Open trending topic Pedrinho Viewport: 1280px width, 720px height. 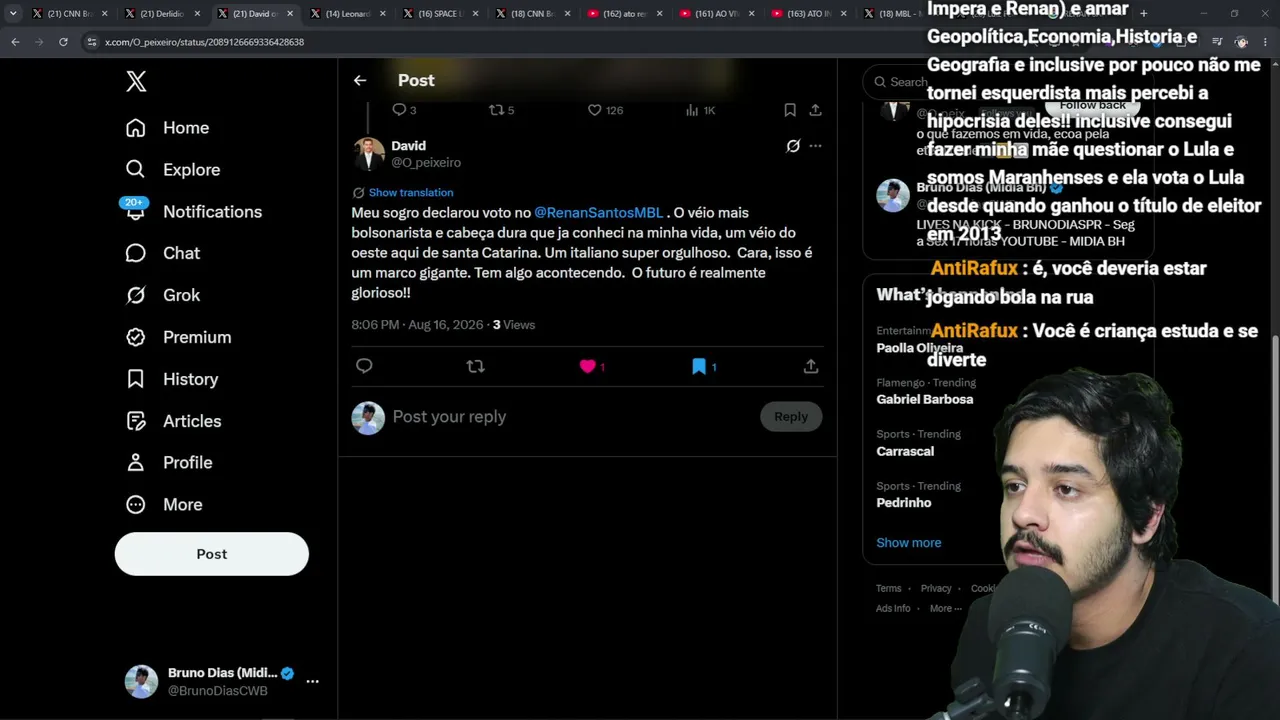[x=904, y=503]
